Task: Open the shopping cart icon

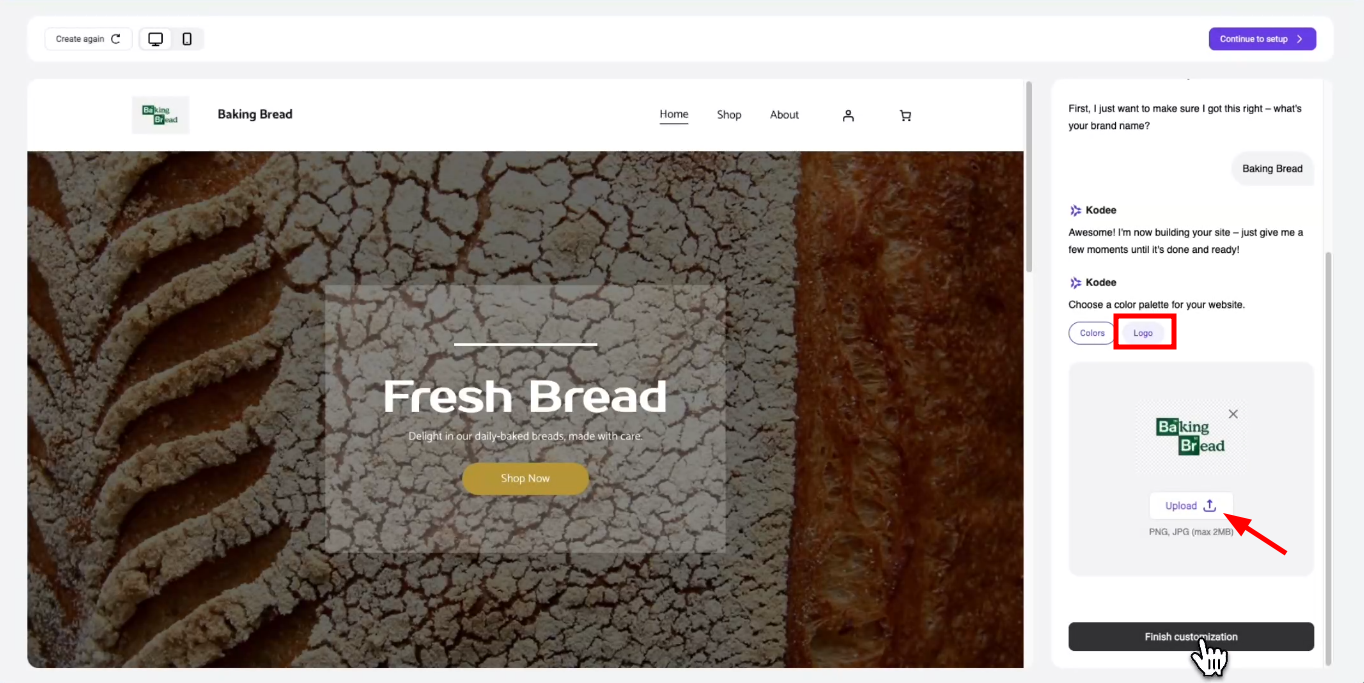Action: click(905, 116)
